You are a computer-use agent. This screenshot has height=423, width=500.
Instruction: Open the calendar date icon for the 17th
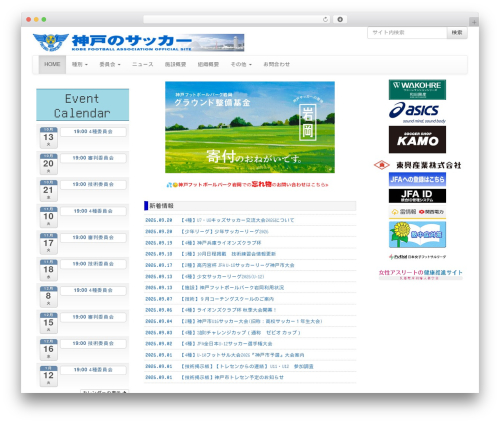click(x=49, y=243)
